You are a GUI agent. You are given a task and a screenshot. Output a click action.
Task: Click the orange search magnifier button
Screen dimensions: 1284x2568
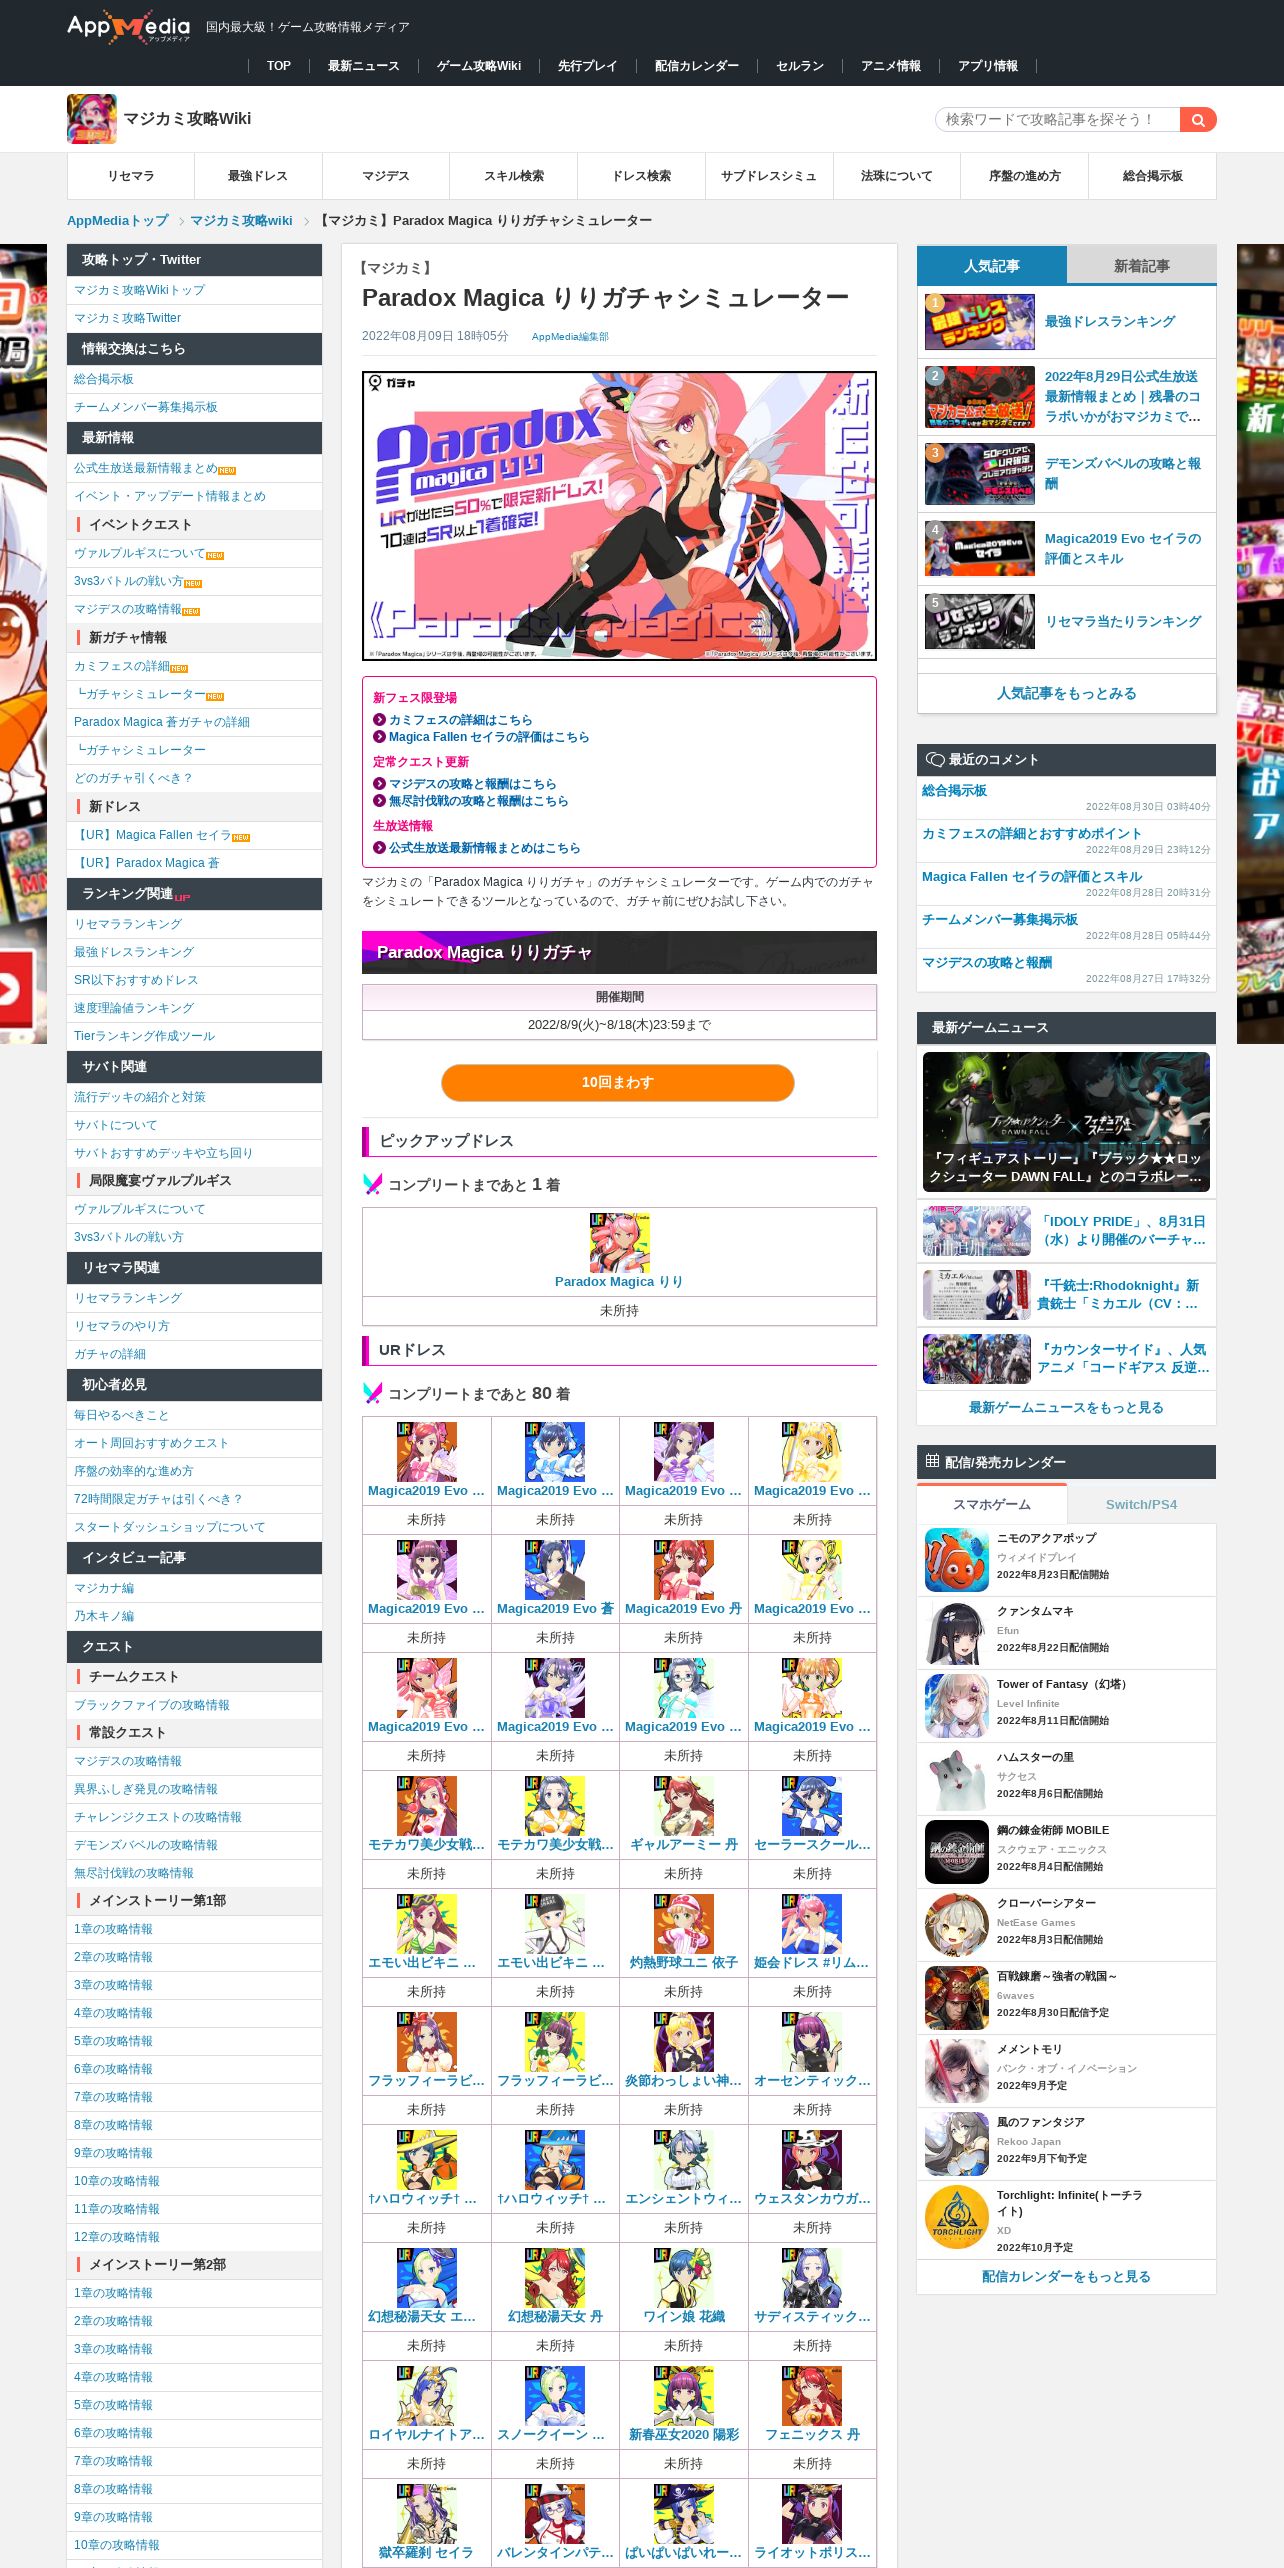(1198, 119)
